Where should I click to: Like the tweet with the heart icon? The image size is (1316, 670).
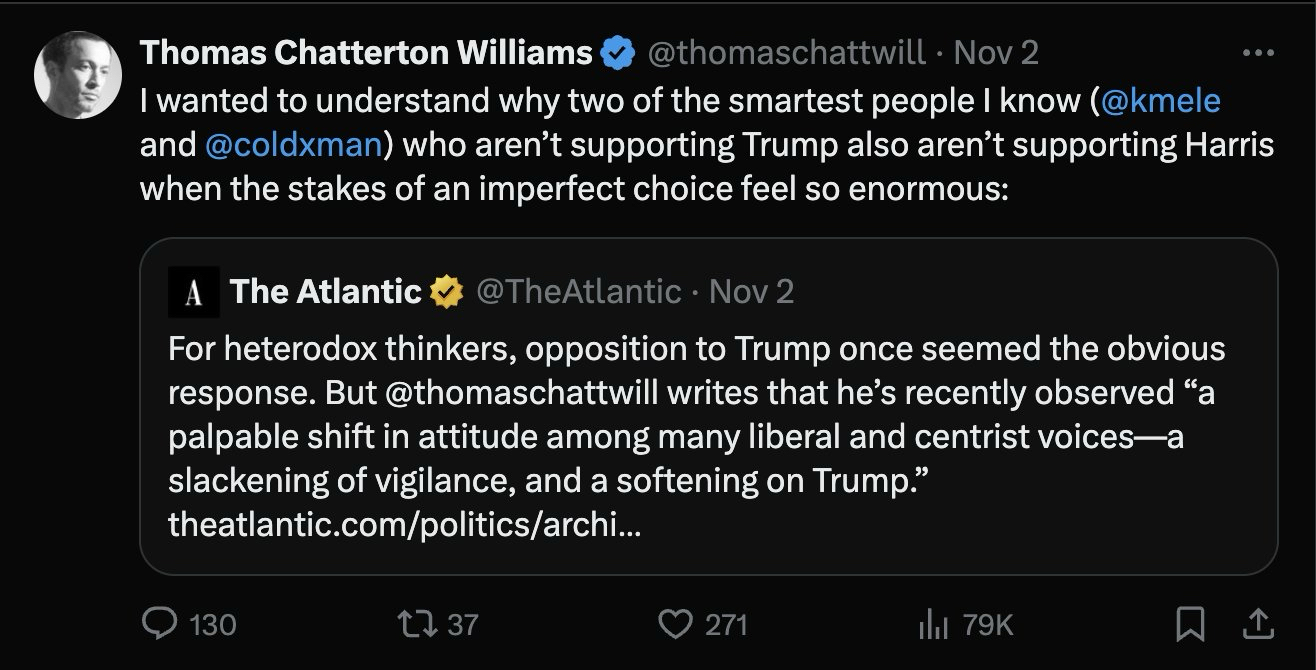tap(676, 624)
